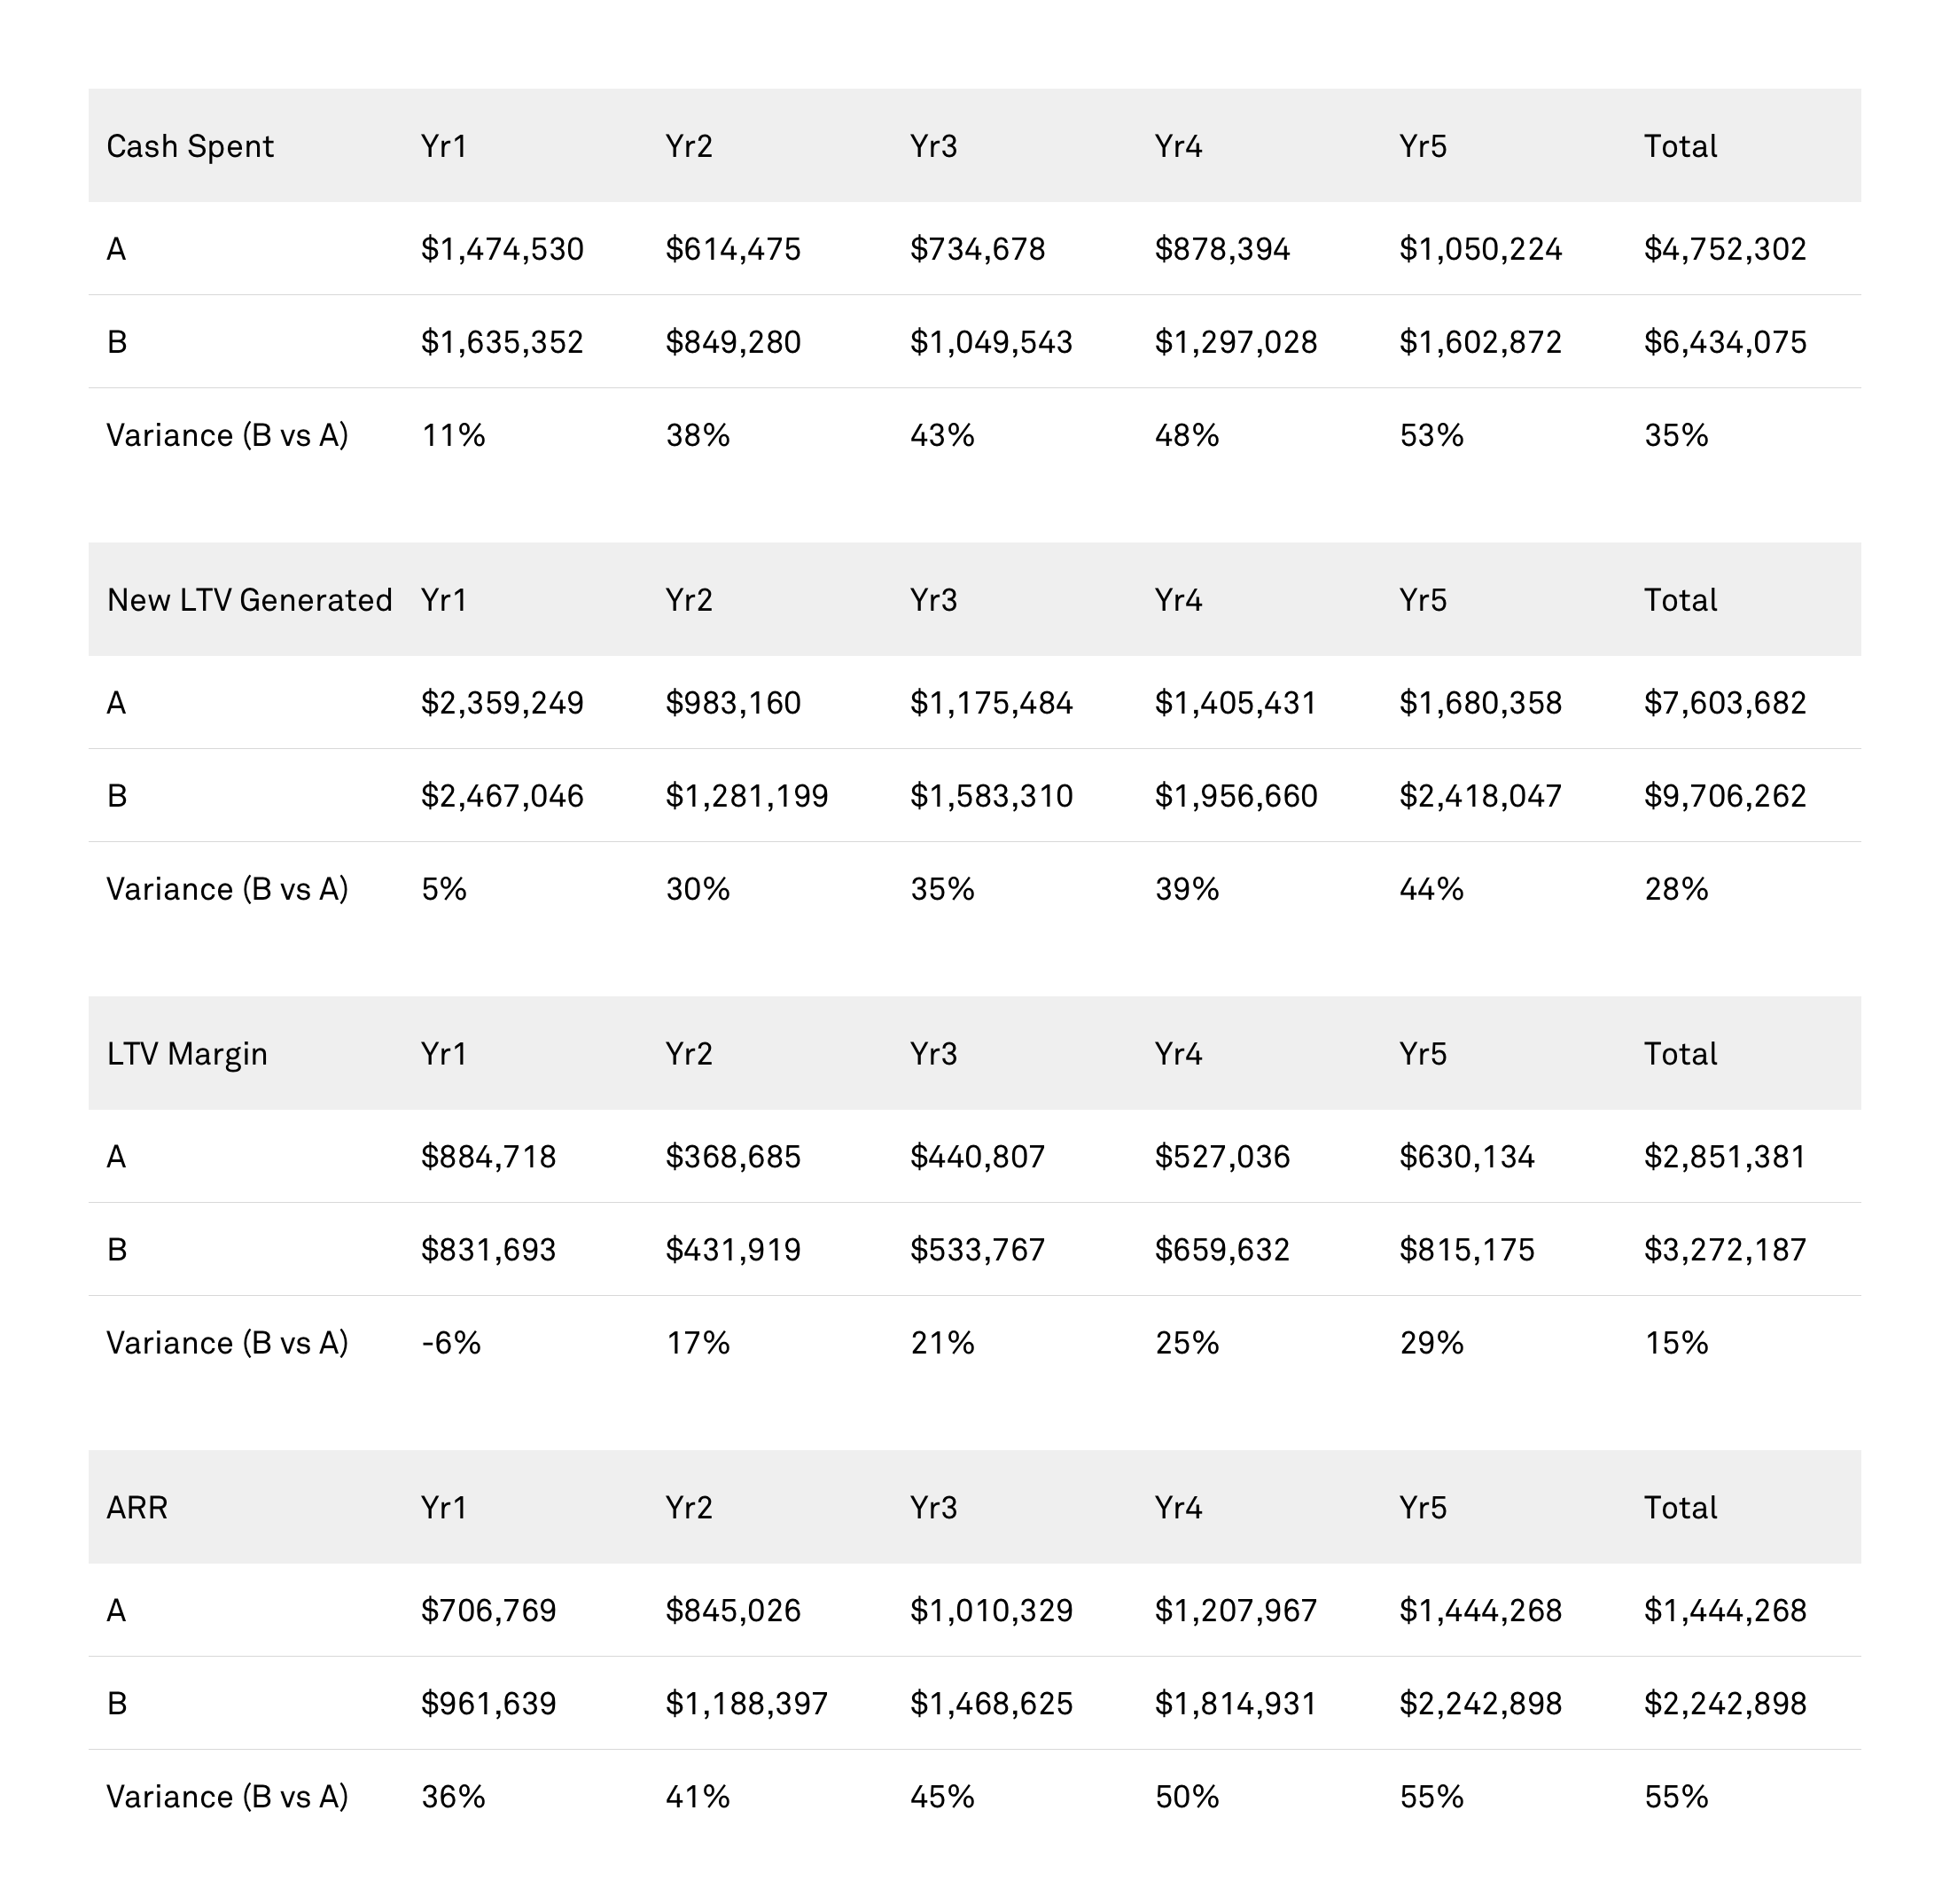1950x1904 pixels.
Task: Select LTV Margin A Yr1 value $884,718
Action: (488, 1157)
